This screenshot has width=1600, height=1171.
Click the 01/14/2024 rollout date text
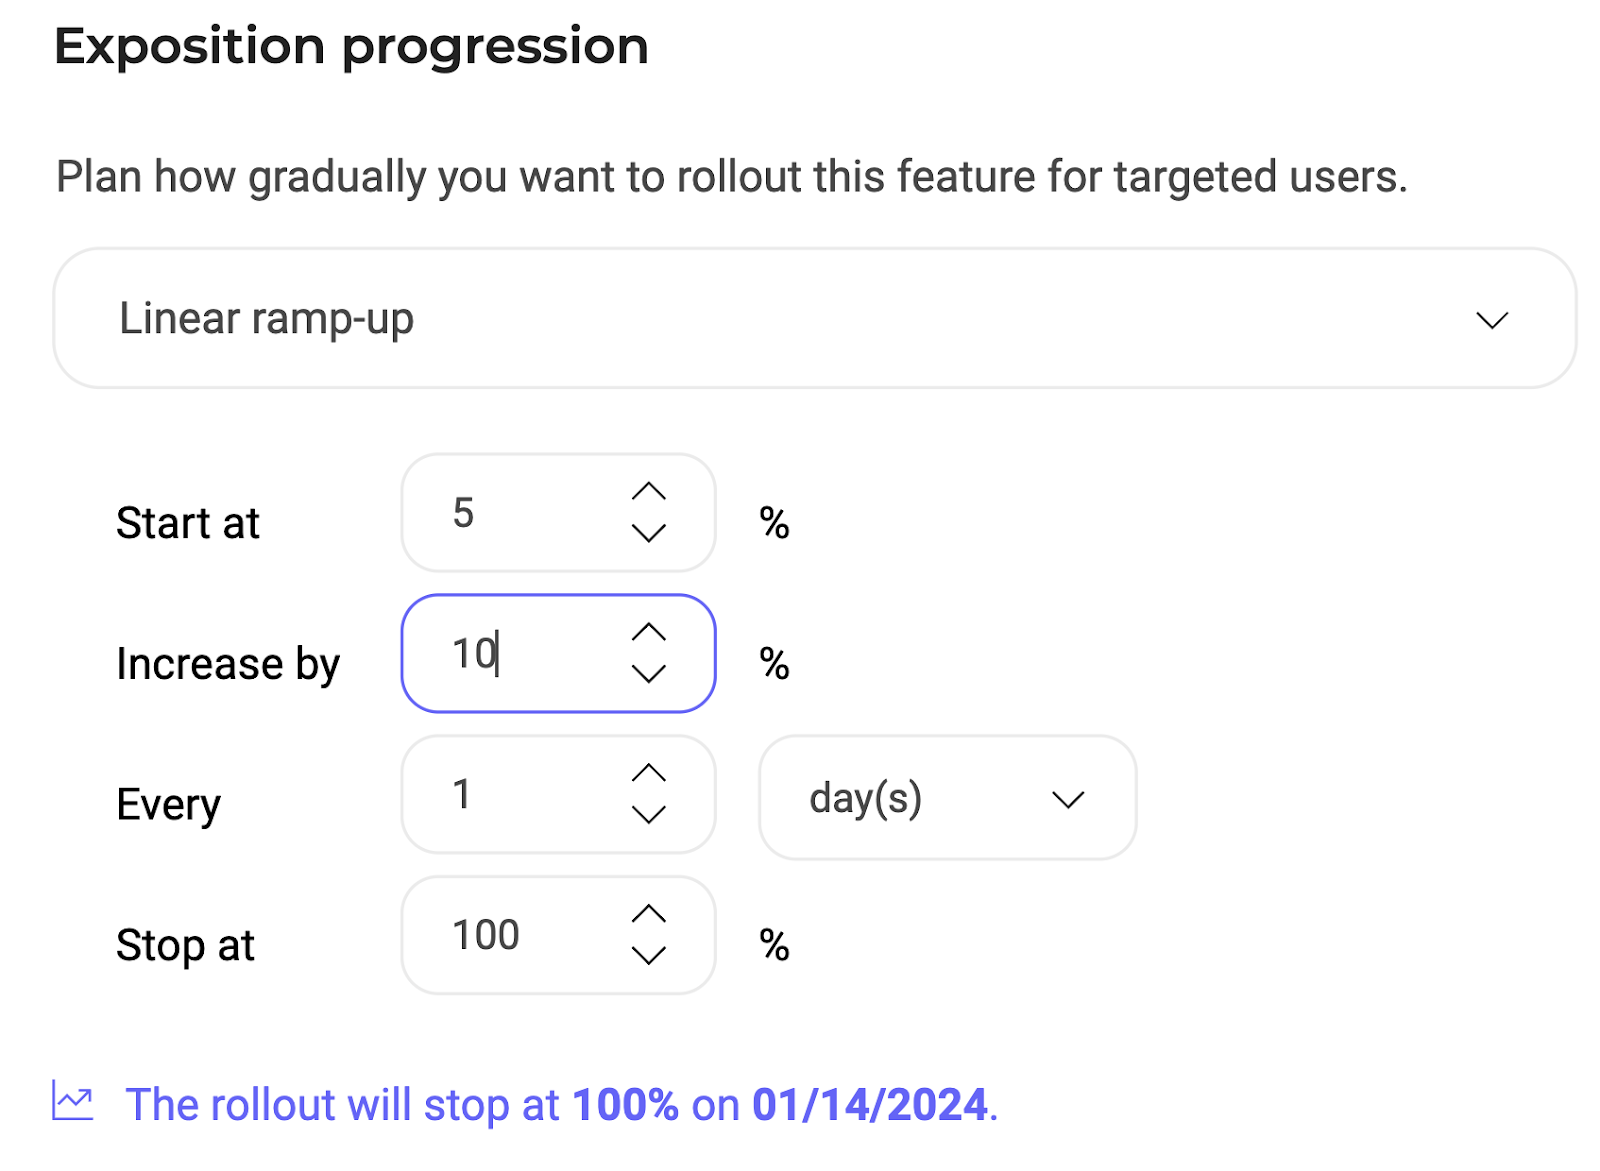point(869,1105)
